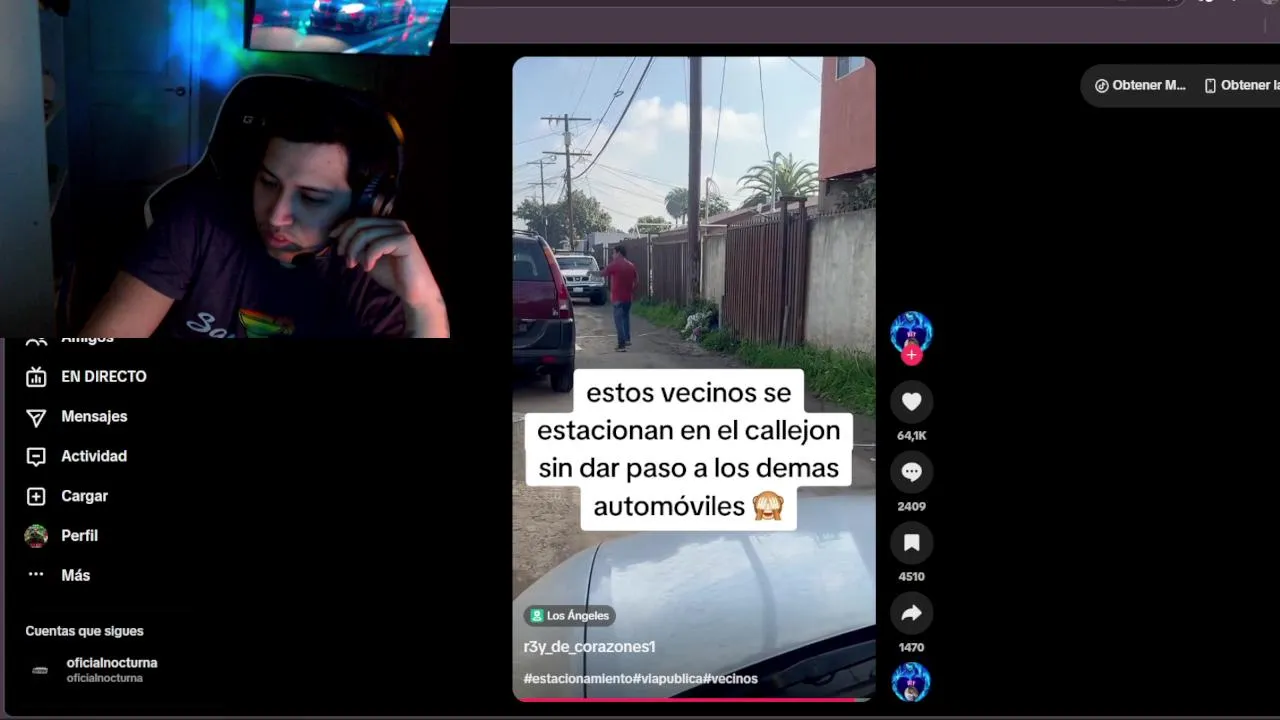The image size is (1280, 720).
Task: Open #estacionamiento hashtag
Action: [x=578, y=679]
